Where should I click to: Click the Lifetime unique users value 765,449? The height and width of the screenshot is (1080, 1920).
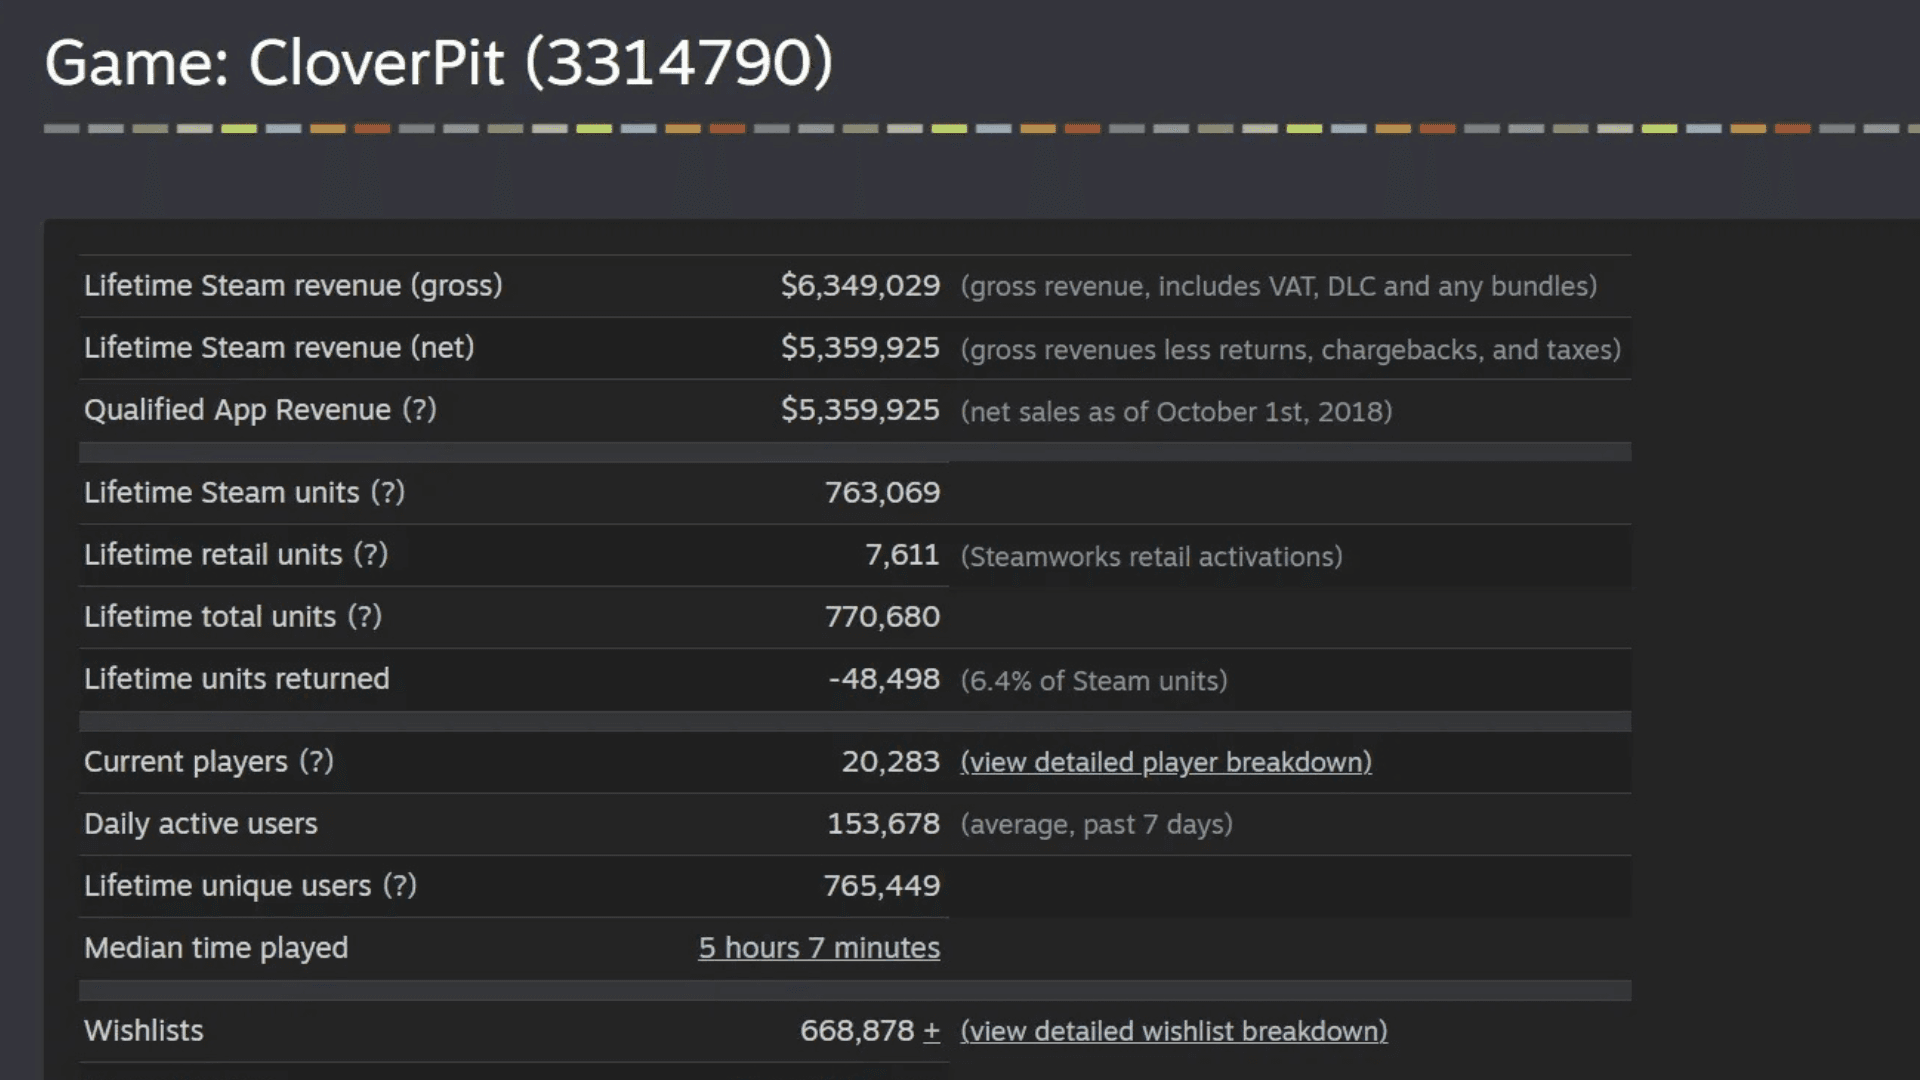pyautogui.click(x=882, y=886)
